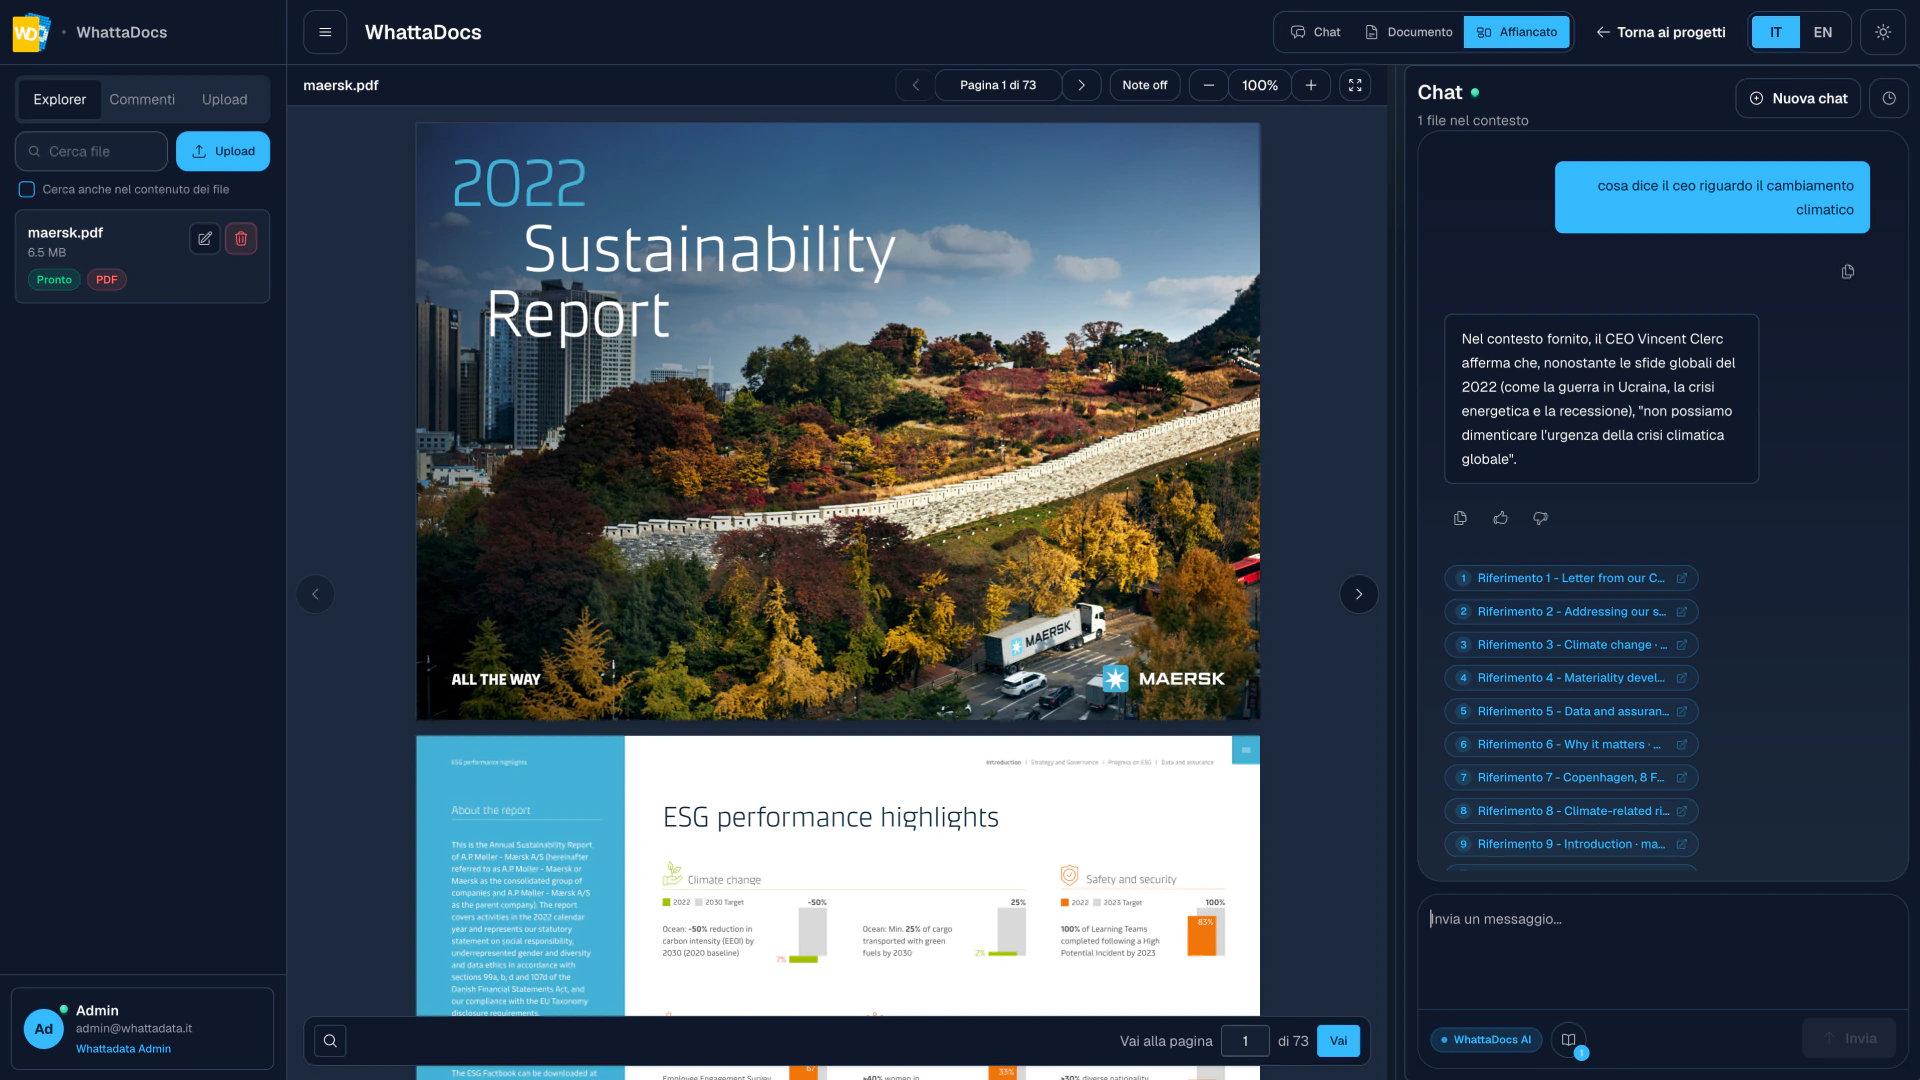The image size is (1920, 1080).
Task: Click the blue Upload button
Action: pos(223,151)
